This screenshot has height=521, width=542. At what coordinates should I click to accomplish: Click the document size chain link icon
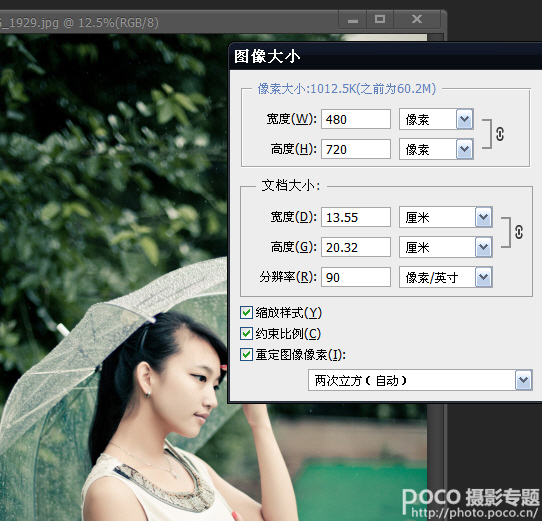pyautogui.click(x=518, y=232)
